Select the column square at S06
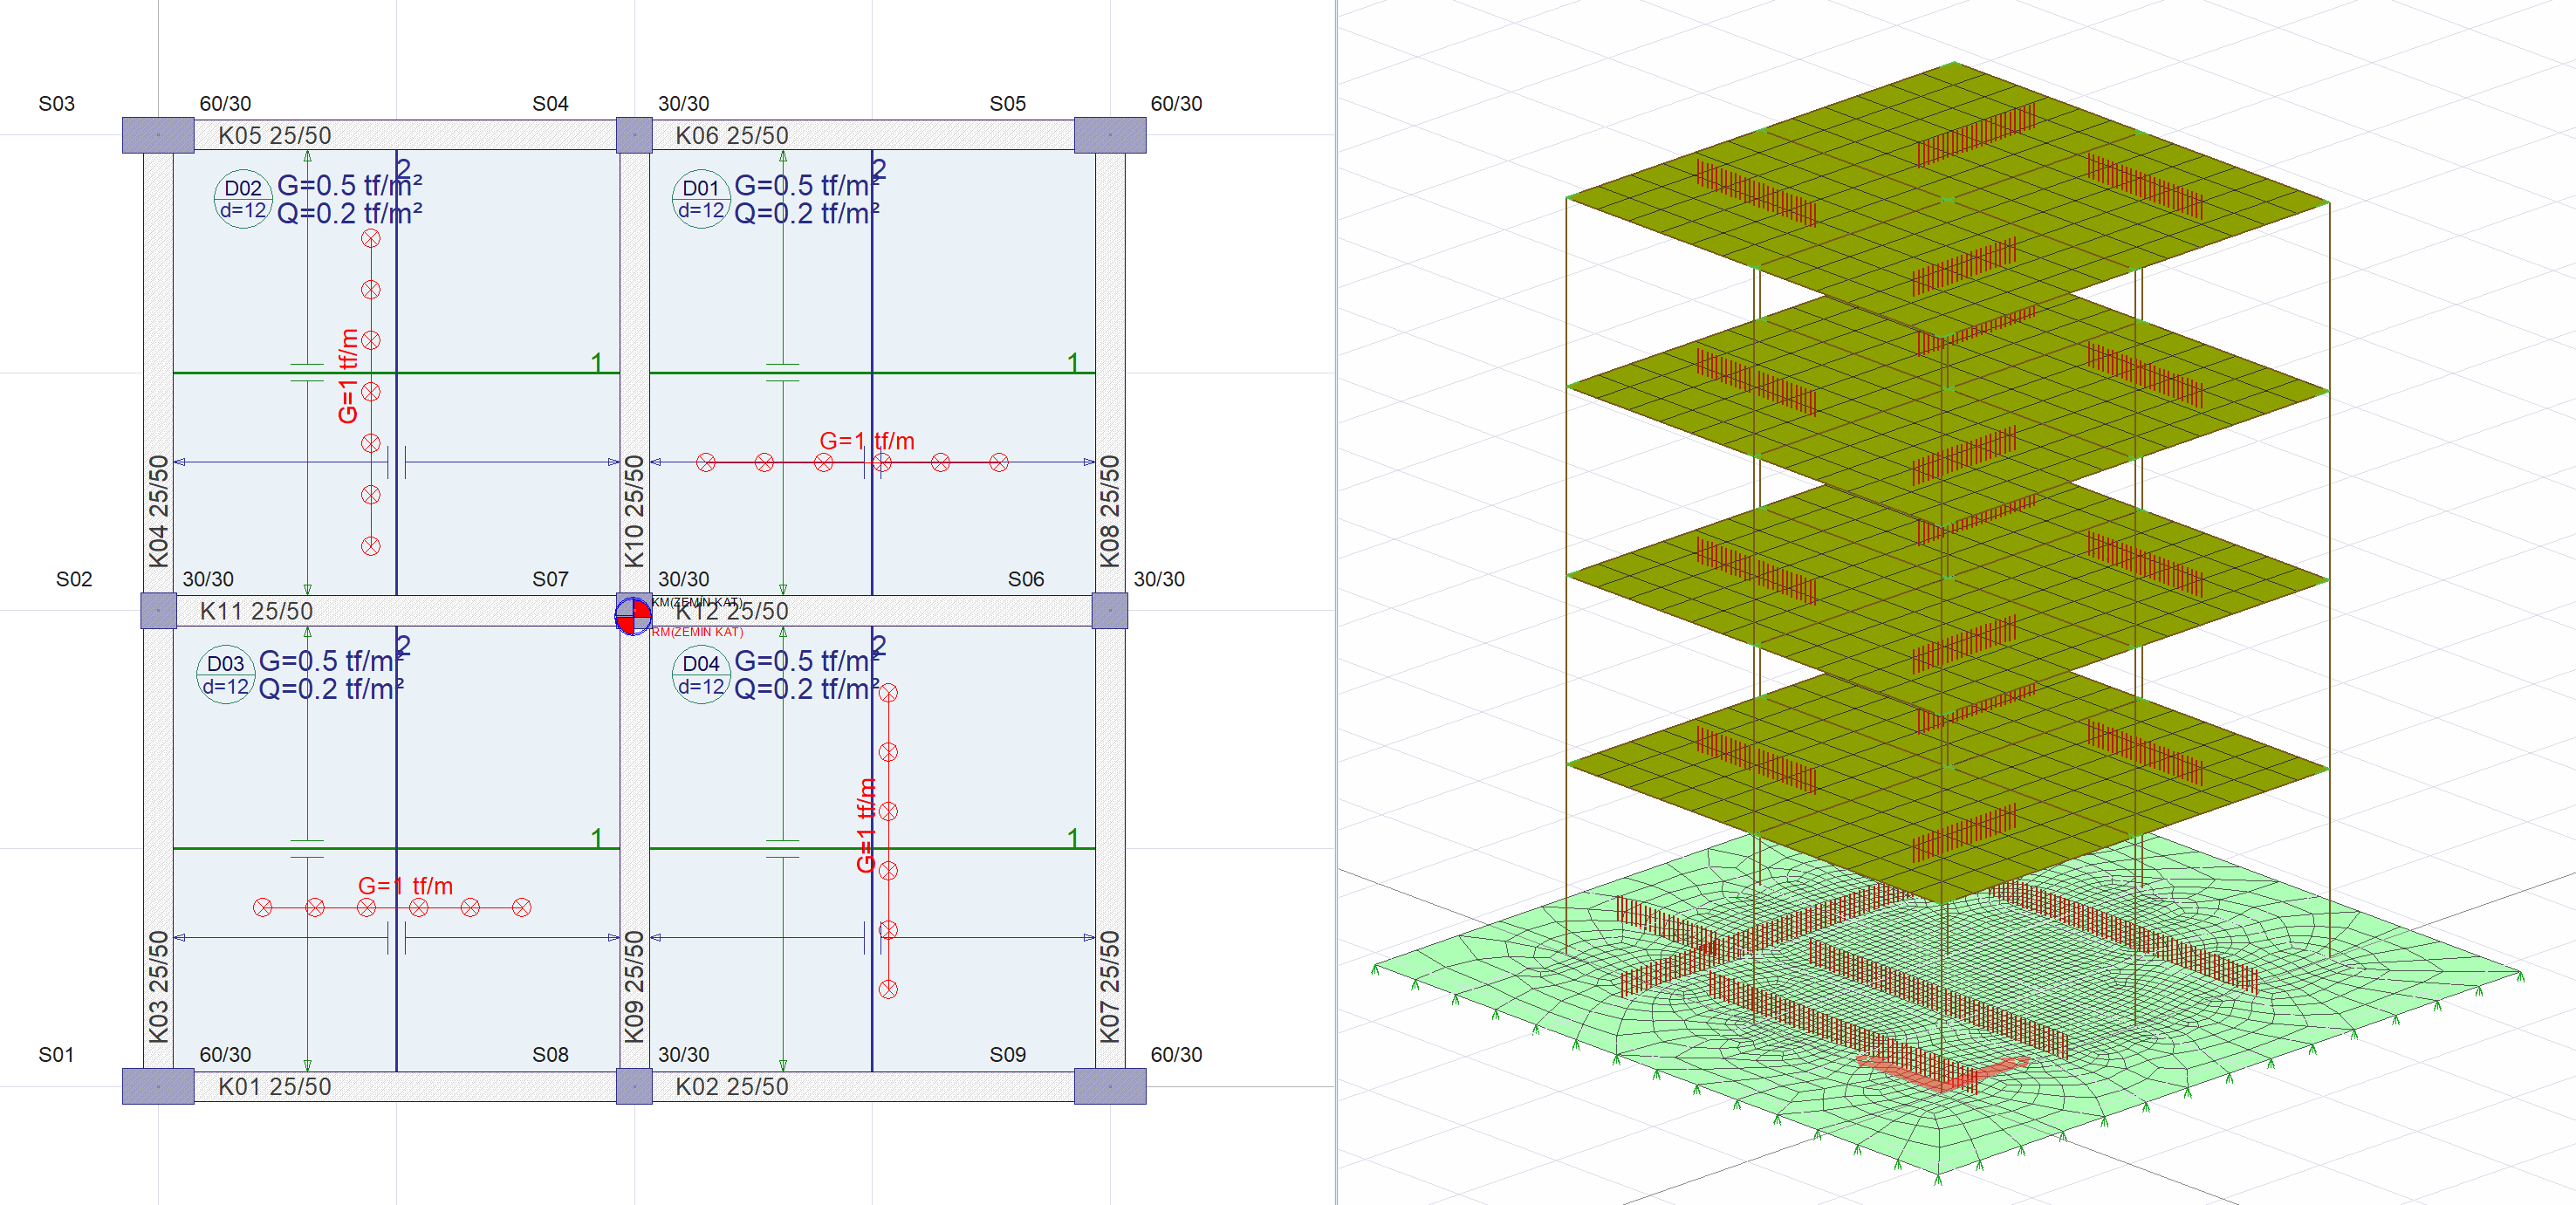Viewport: 2576px width, 1205px height. pyautogui.click(x=1110, y=610)
